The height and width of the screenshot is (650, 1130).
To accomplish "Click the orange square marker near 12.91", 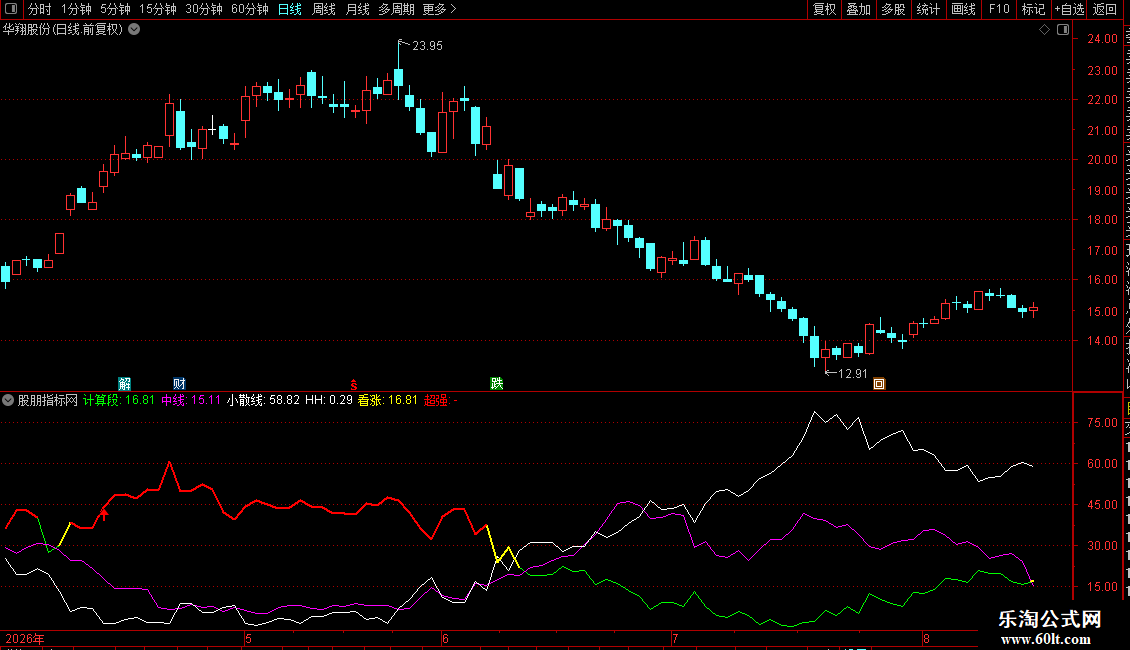I will tap(879, 384).
